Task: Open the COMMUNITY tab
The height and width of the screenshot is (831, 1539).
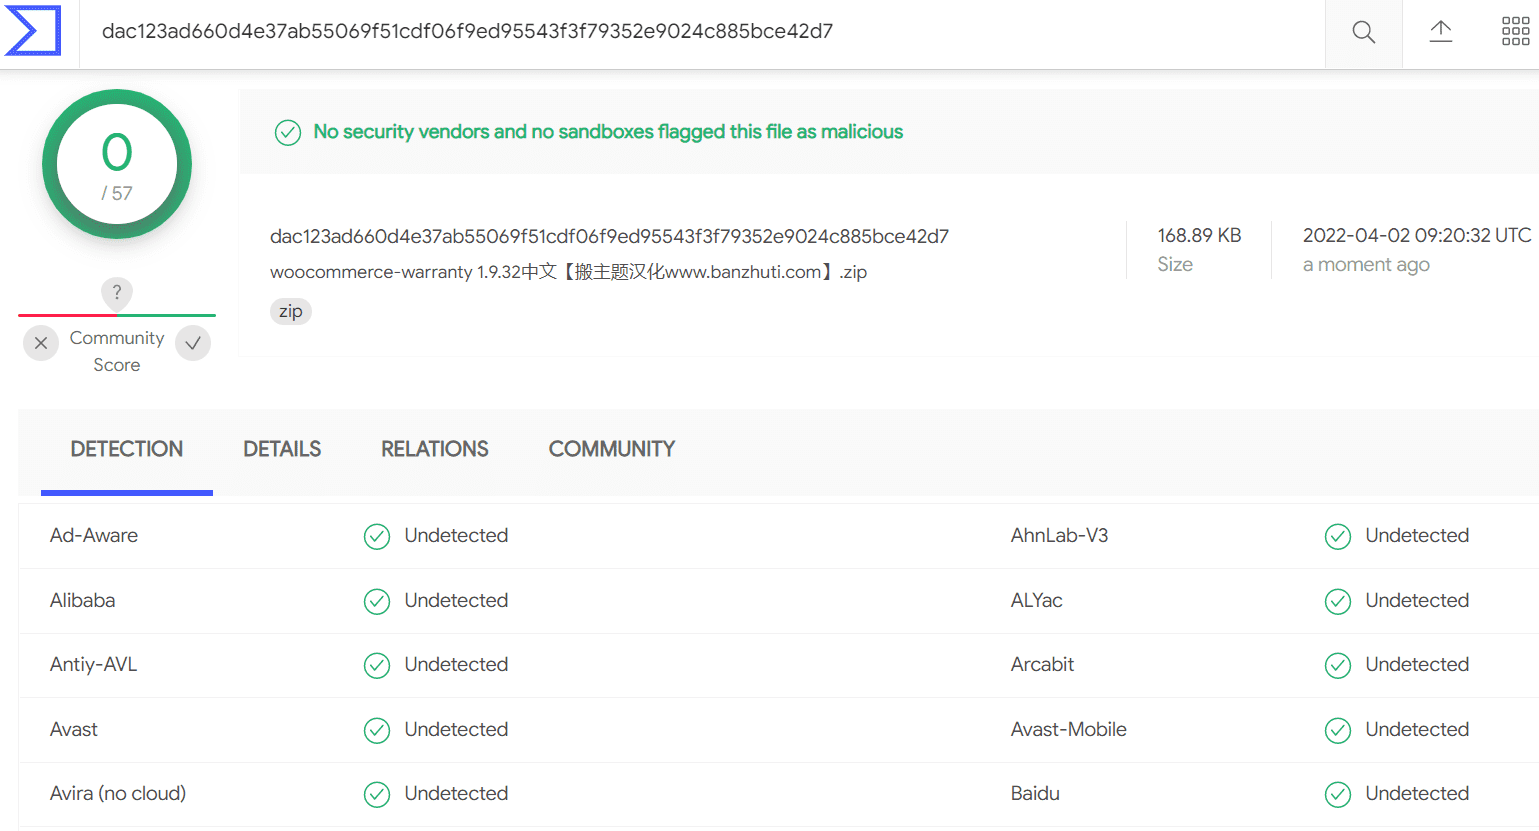Action: [612, 449]
